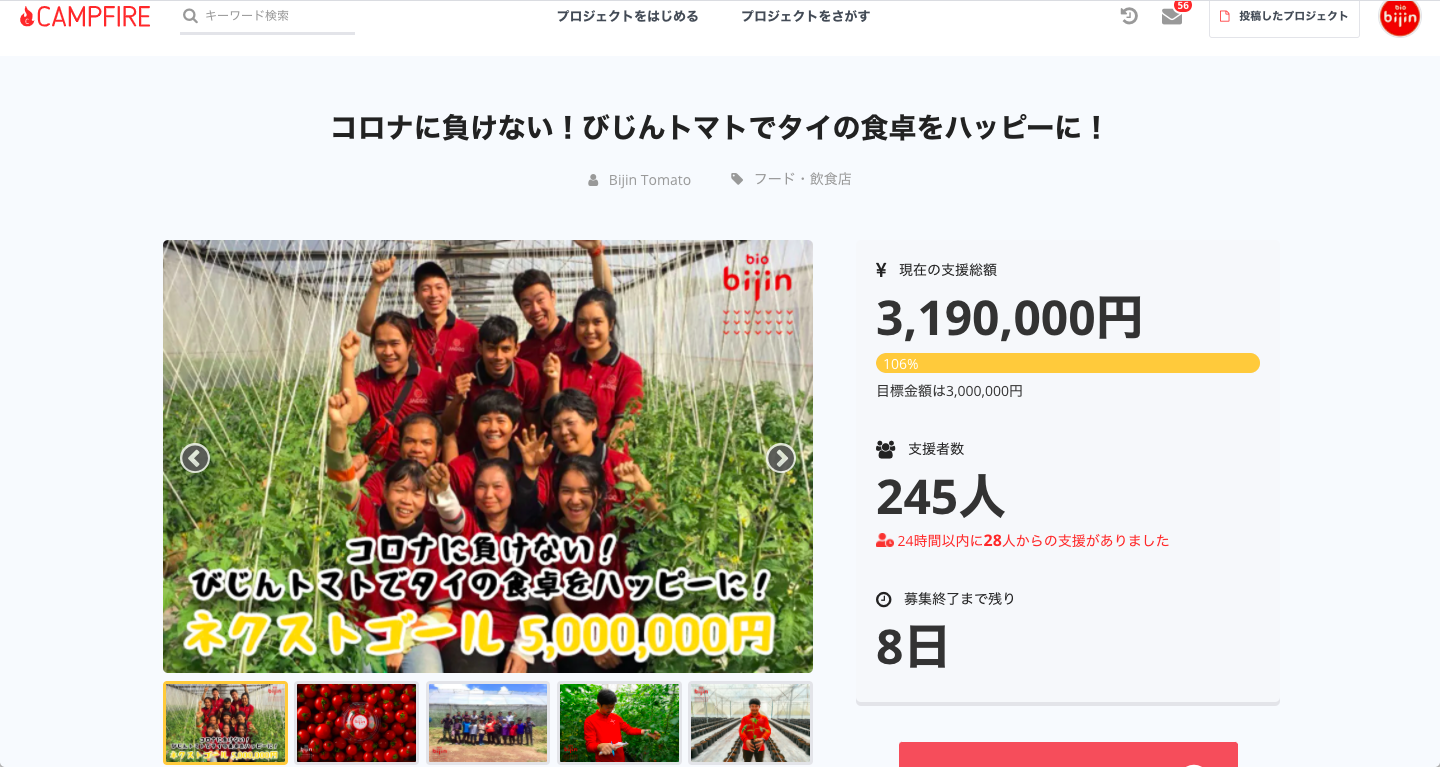Open プロジェクトをさがす menu
1440x767 pixels.
coord(805,16)
